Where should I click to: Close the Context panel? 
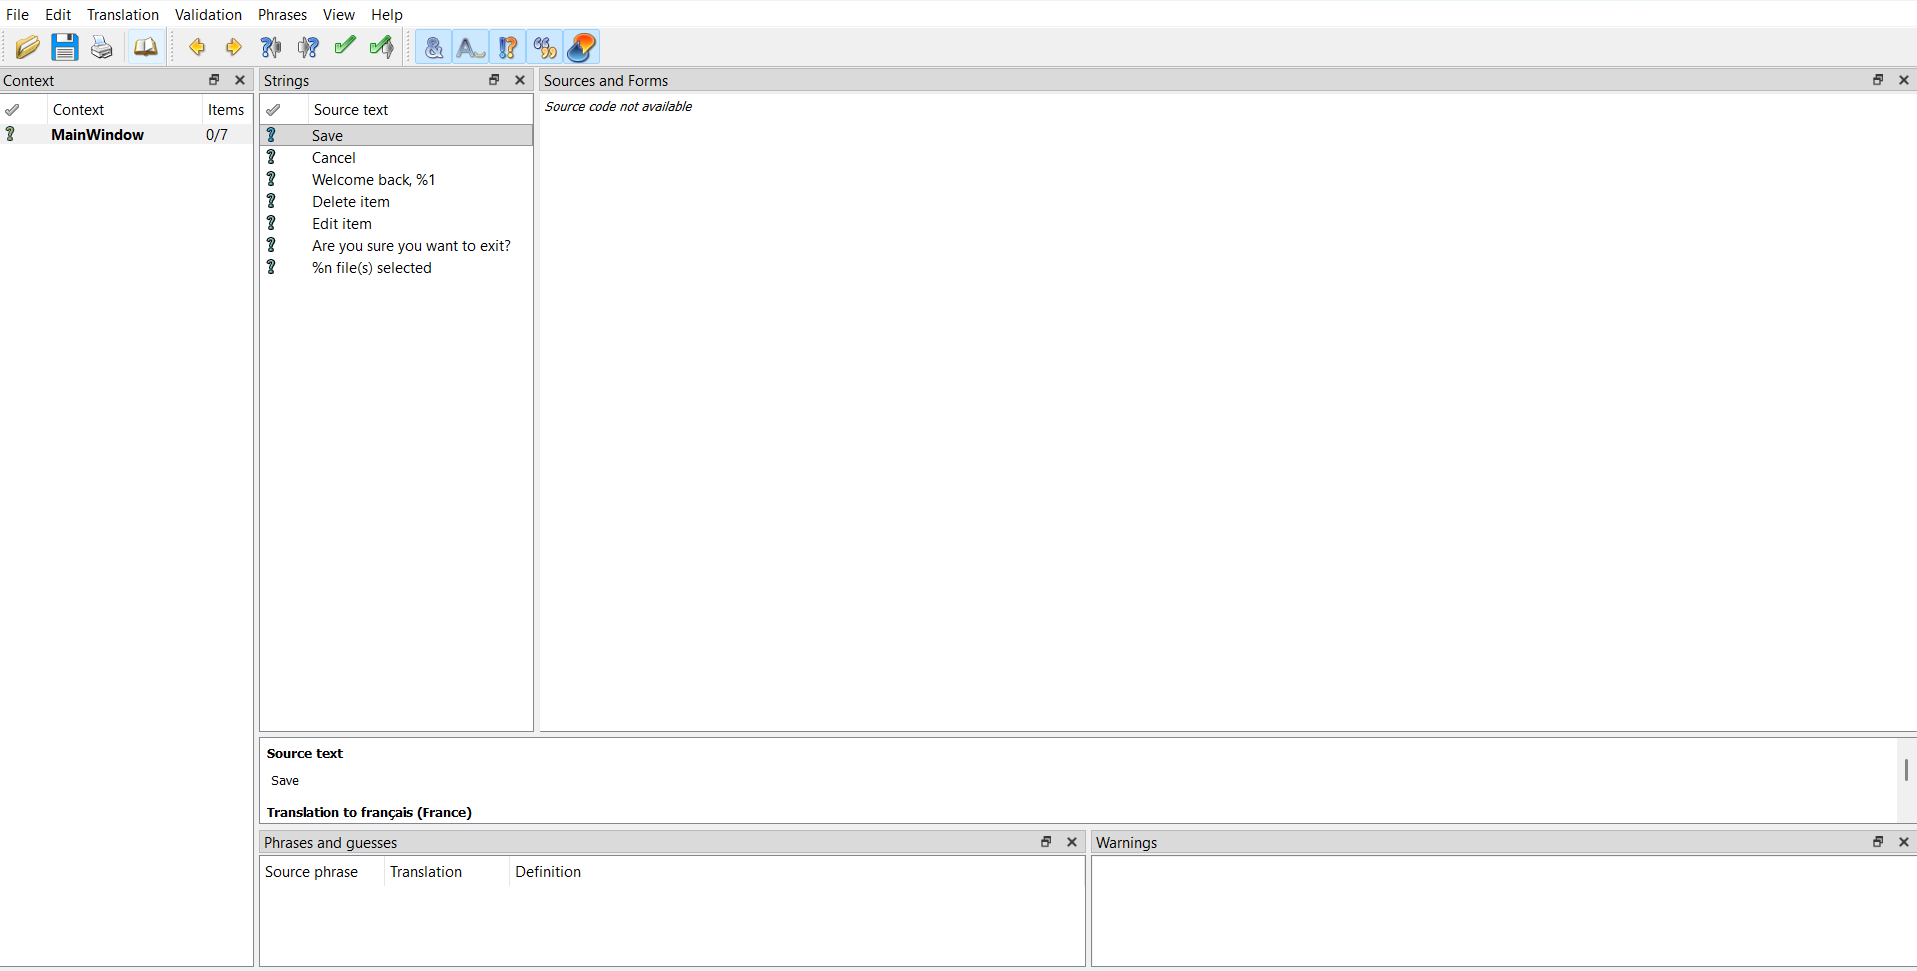tap(240, 80)
